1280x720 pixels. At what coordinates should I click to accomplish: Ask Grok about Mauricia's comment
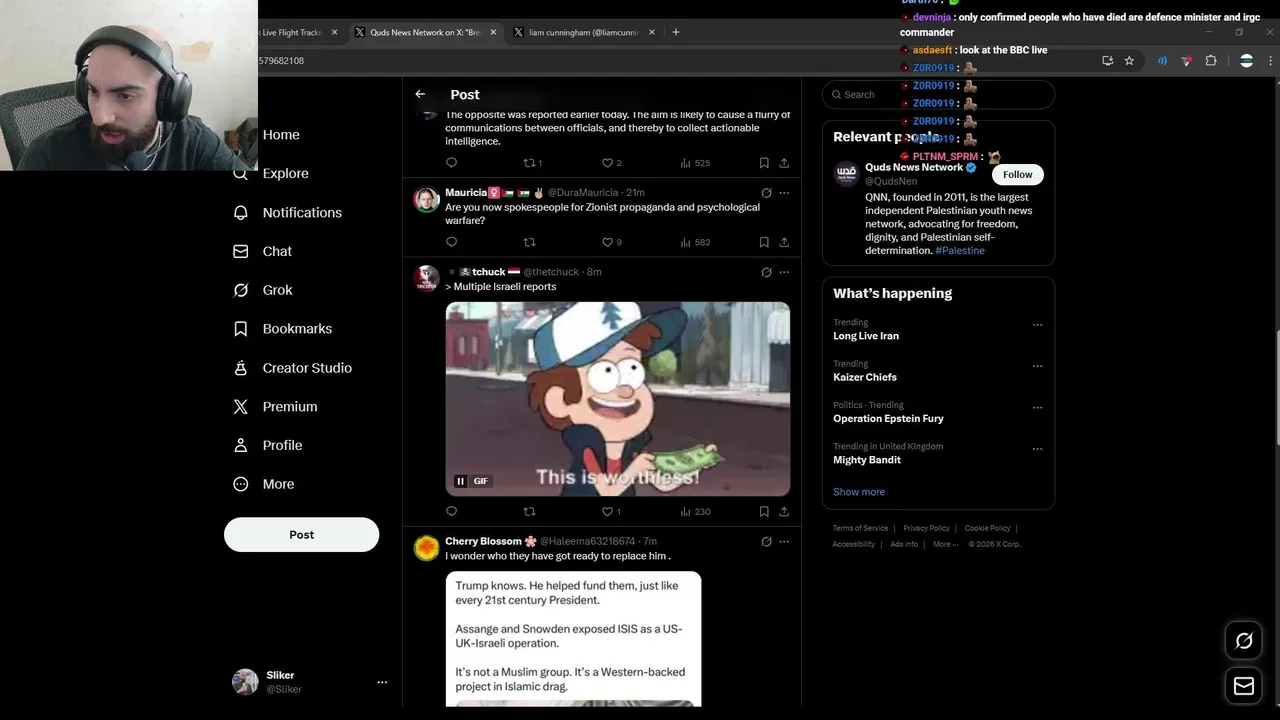(x=766, y=192)
